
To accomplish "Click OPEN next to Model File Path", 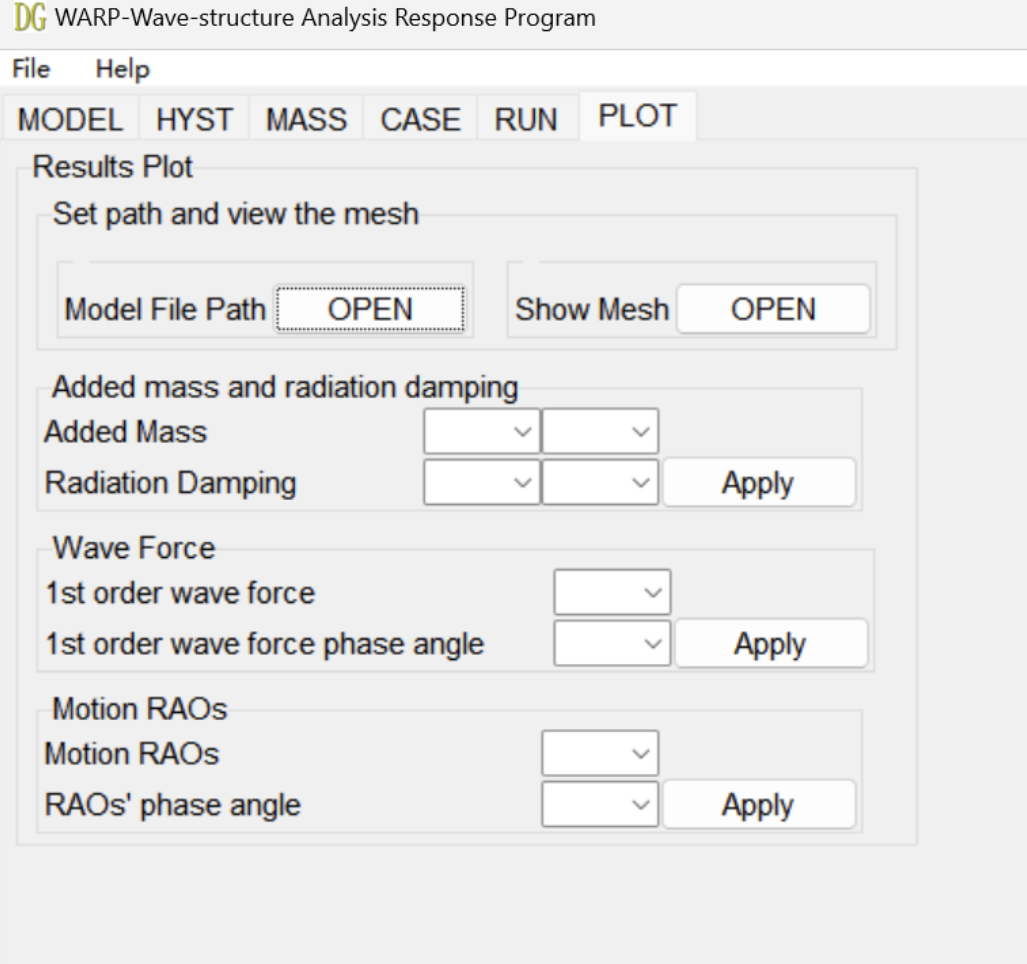I will click(x=370, y=310).
